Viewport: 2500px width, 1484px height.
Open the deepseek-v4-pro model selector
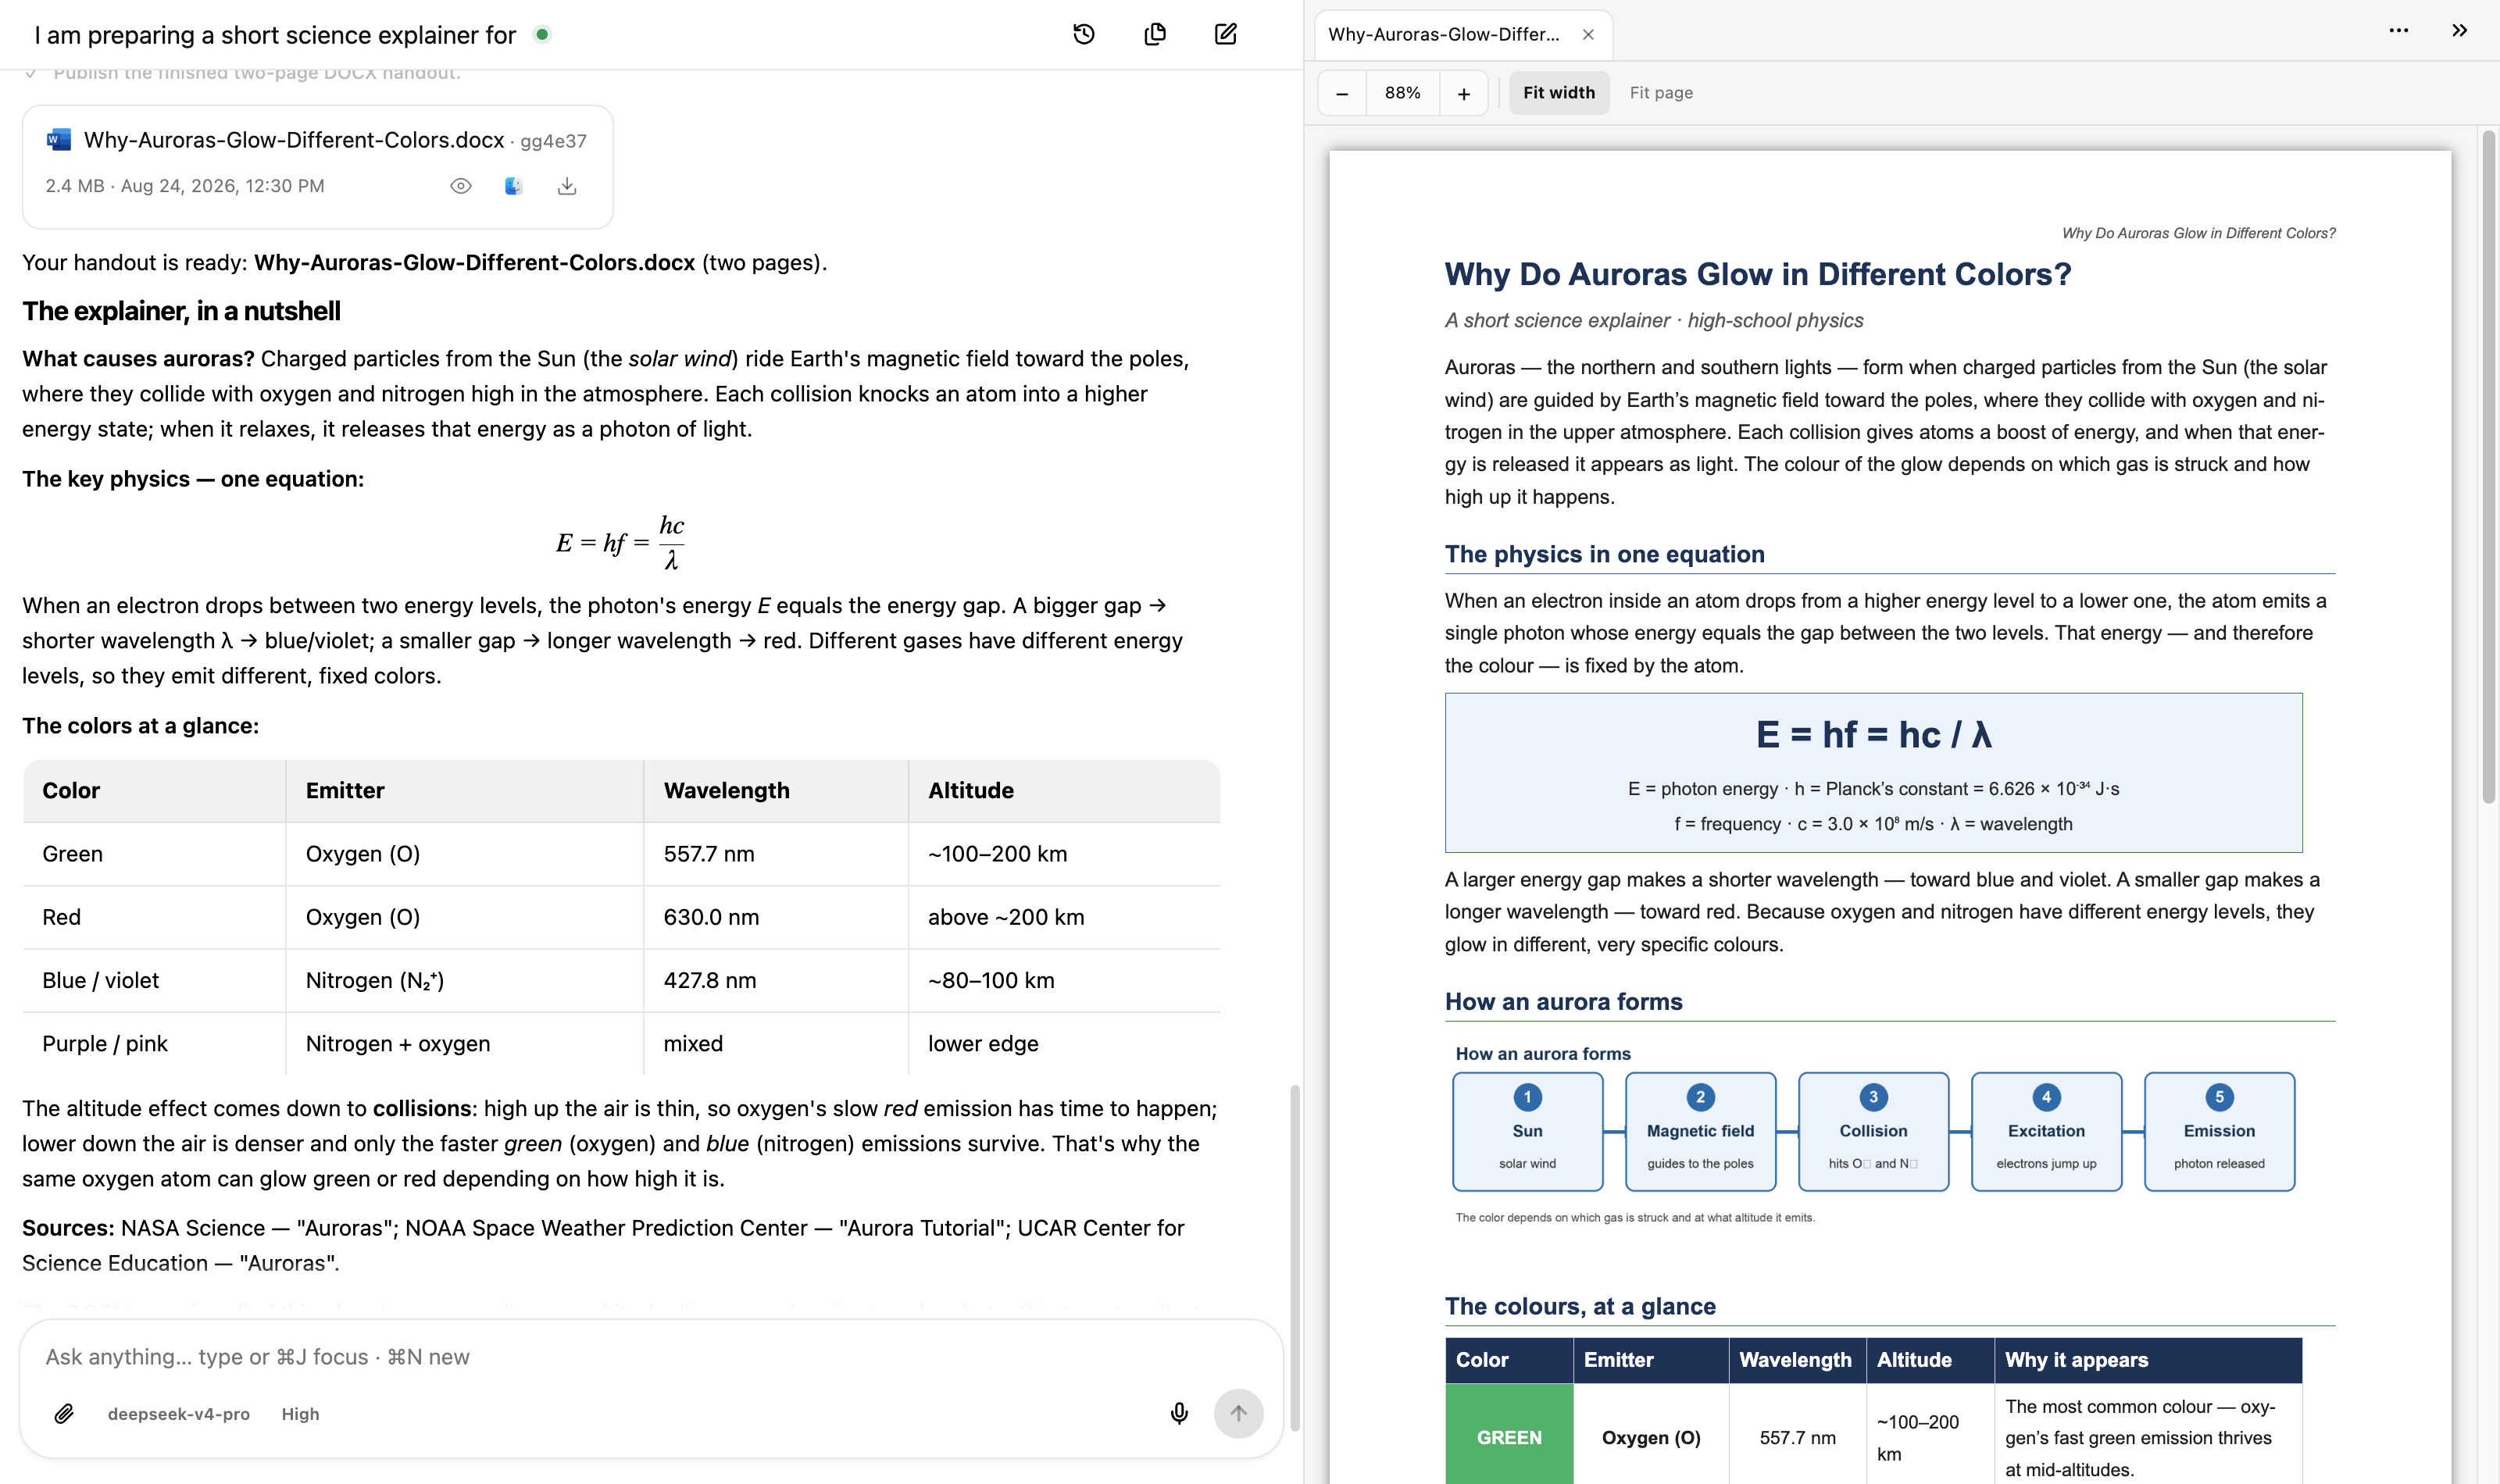coord(179,1414)
